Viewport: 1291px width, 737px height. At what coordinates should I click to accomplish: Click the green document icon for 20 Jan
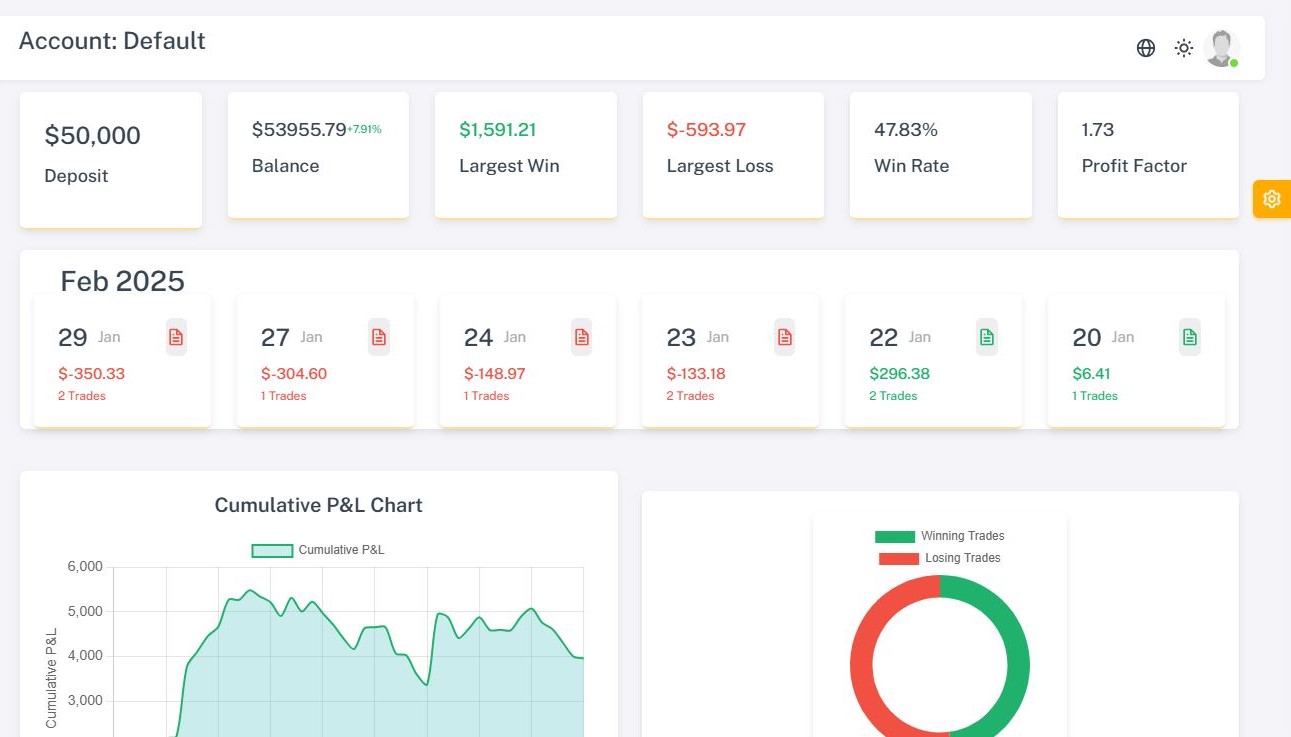tap(1190, 337)
